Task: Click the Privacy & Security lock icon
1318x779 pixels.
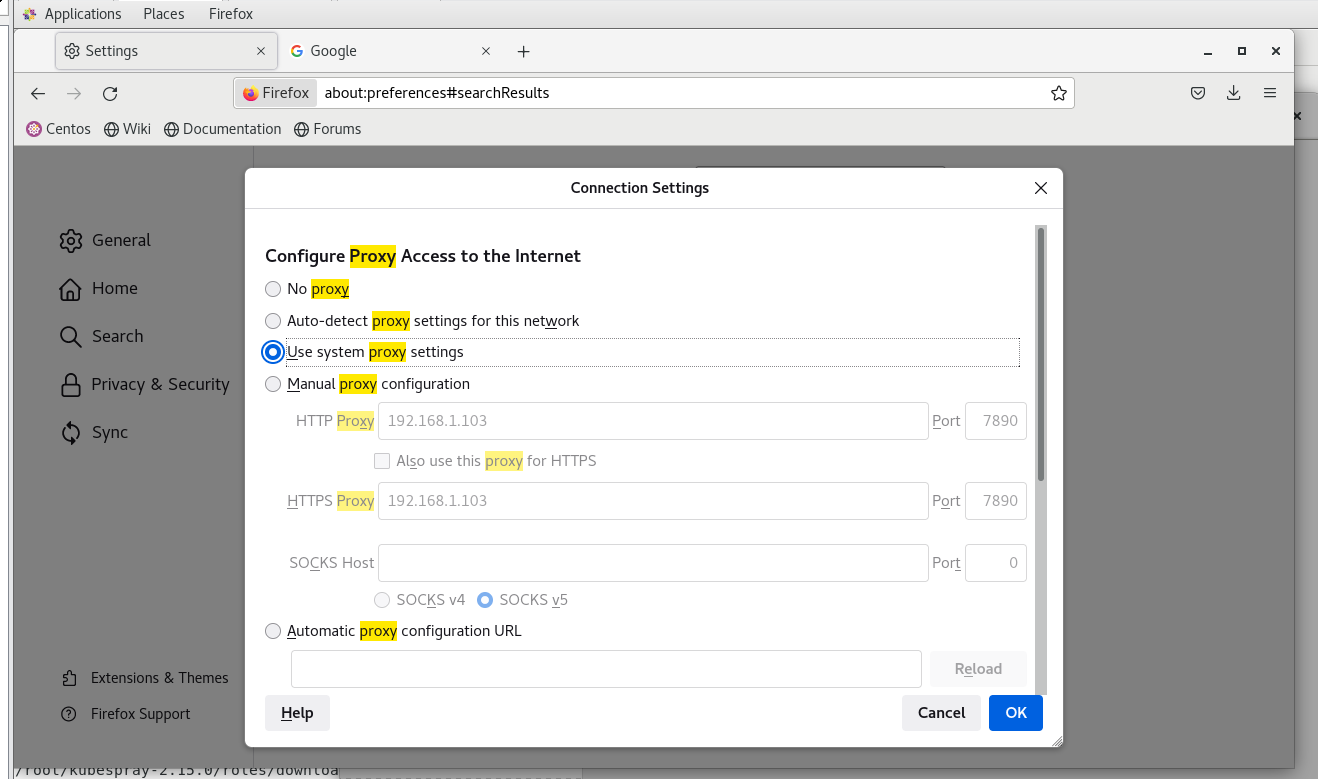Action: (x=70, y=384)
